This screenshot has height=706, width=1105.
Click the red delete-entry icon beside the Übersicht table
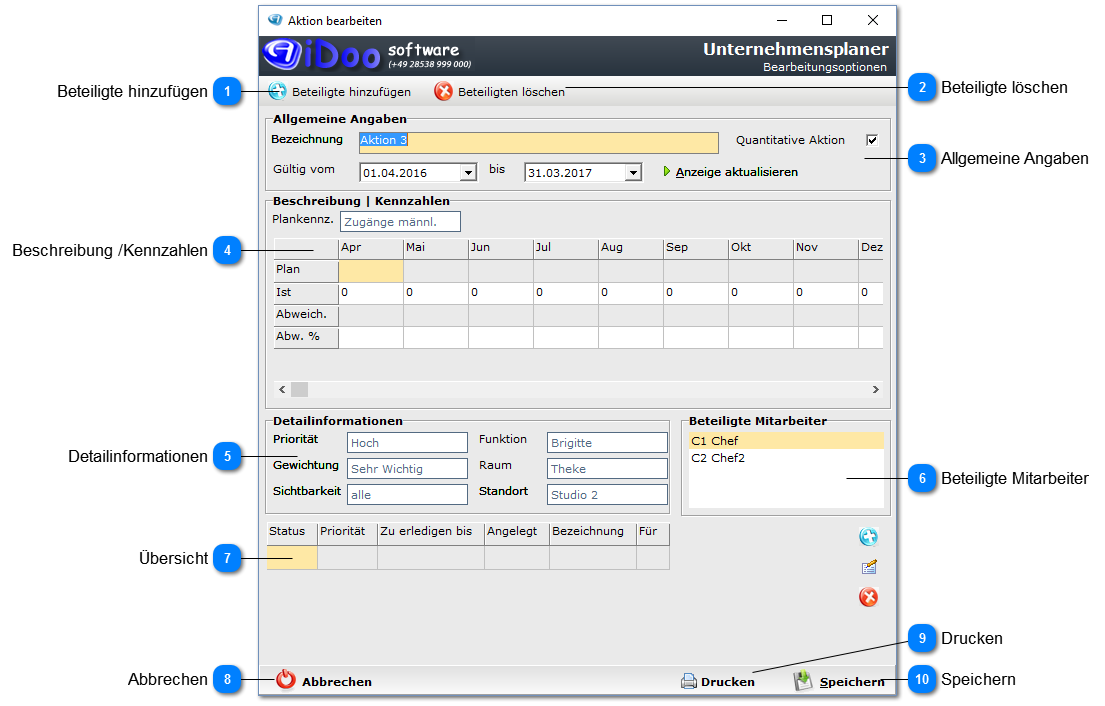[x=868, y=597]
